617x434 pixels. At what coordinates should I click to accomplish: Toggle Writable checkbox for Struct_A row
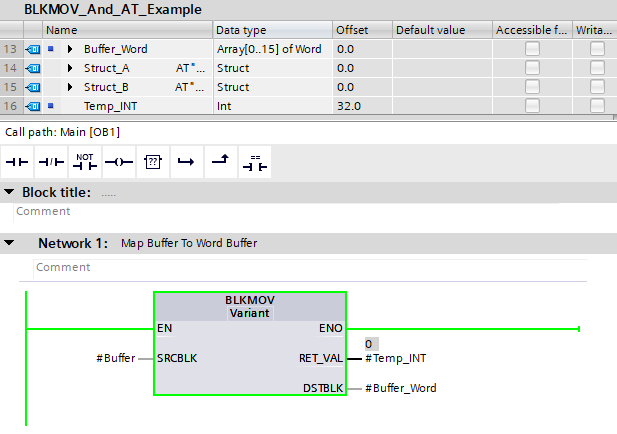click(597, 67)
